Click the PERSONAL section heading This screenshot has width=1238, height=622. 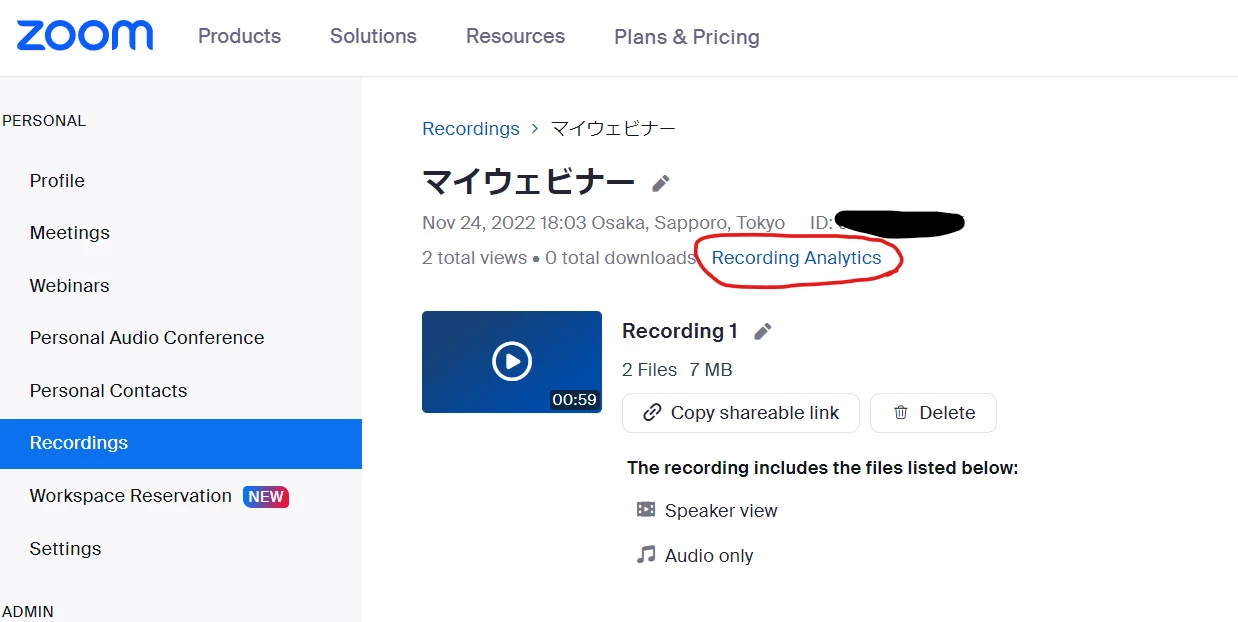tap(44, 121)
